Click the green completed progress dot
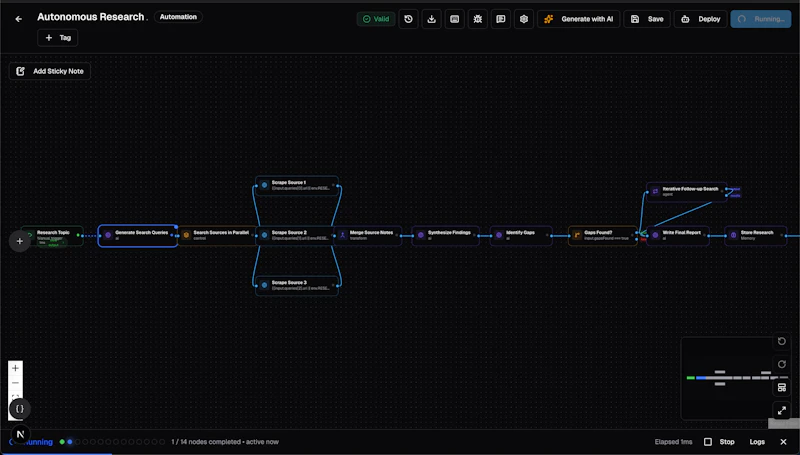 (x=62, y=442)
